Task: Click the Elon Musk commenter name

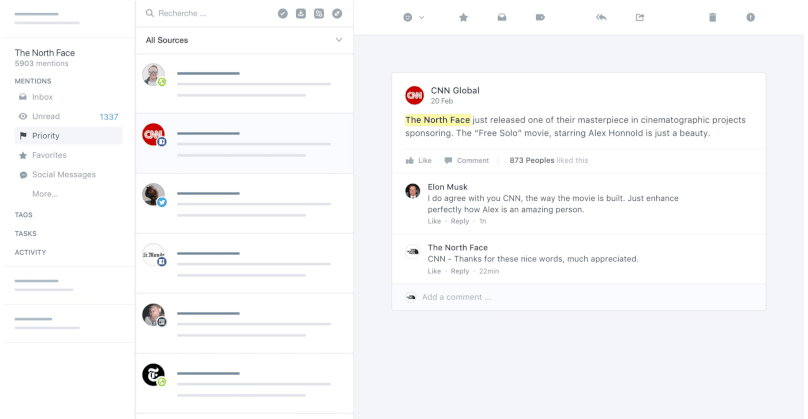Action: pos(447,187)
